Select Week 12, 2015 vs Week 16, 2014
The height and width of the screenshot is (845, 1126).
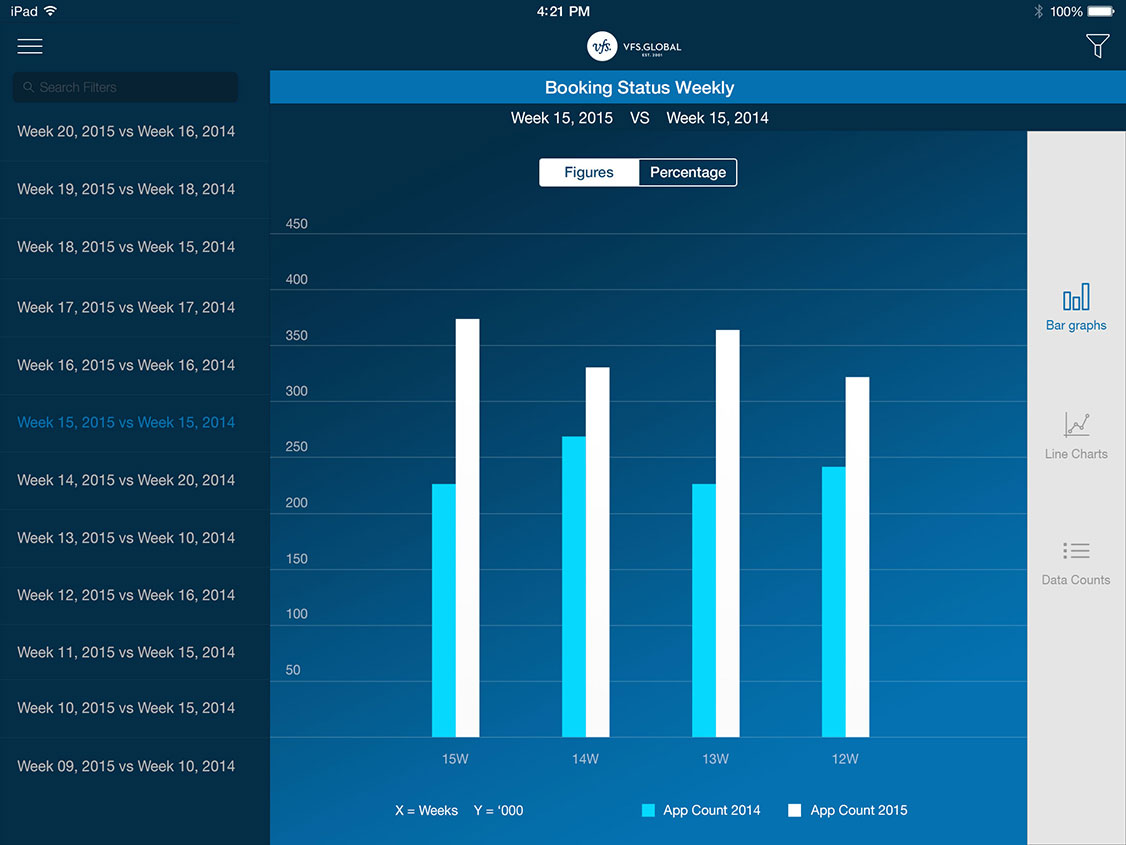tap(126, 595)
